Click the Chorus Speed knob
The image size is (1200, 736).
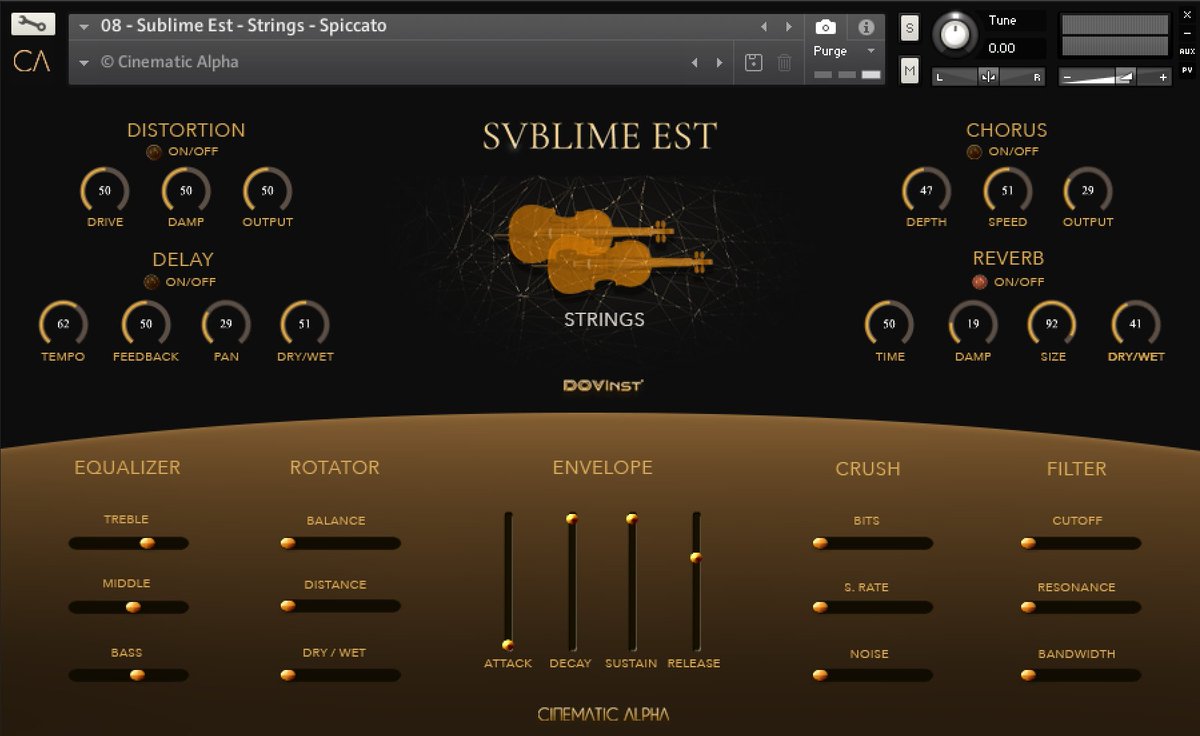(1007, 190)
